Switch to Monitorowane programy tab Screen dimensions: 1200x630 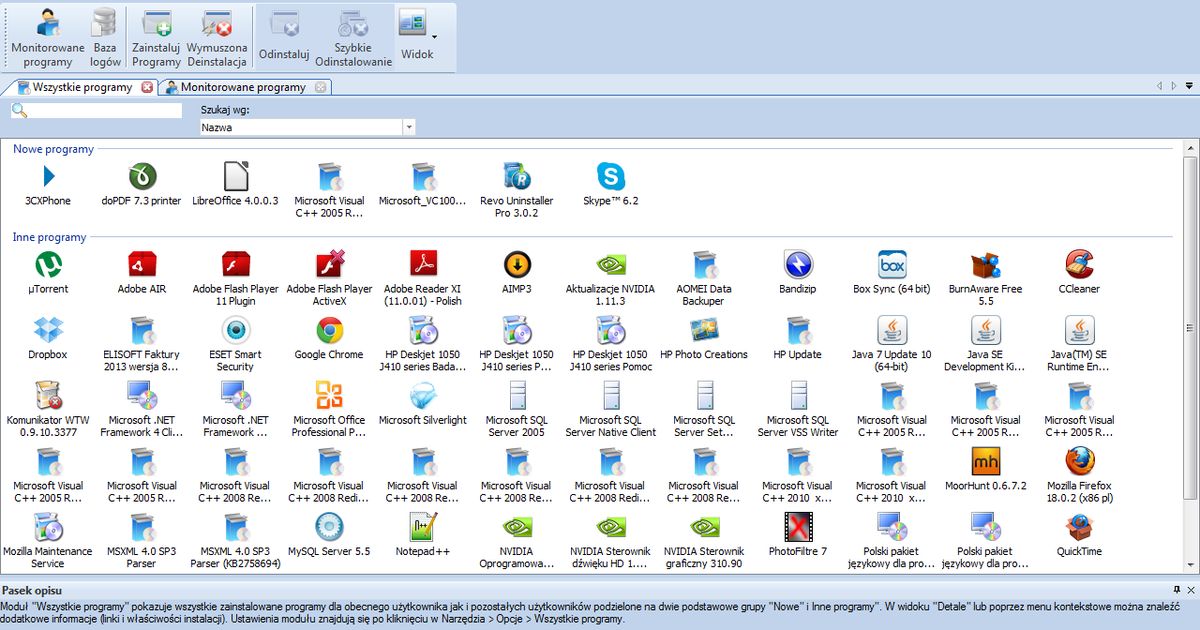[243, 87]
